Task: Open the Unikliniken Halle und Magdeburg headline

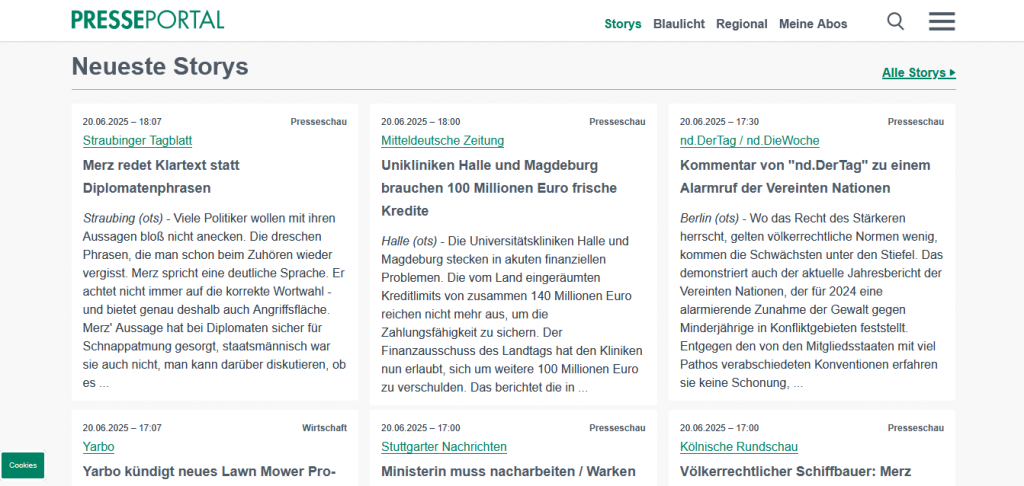Action: [499, 187]
